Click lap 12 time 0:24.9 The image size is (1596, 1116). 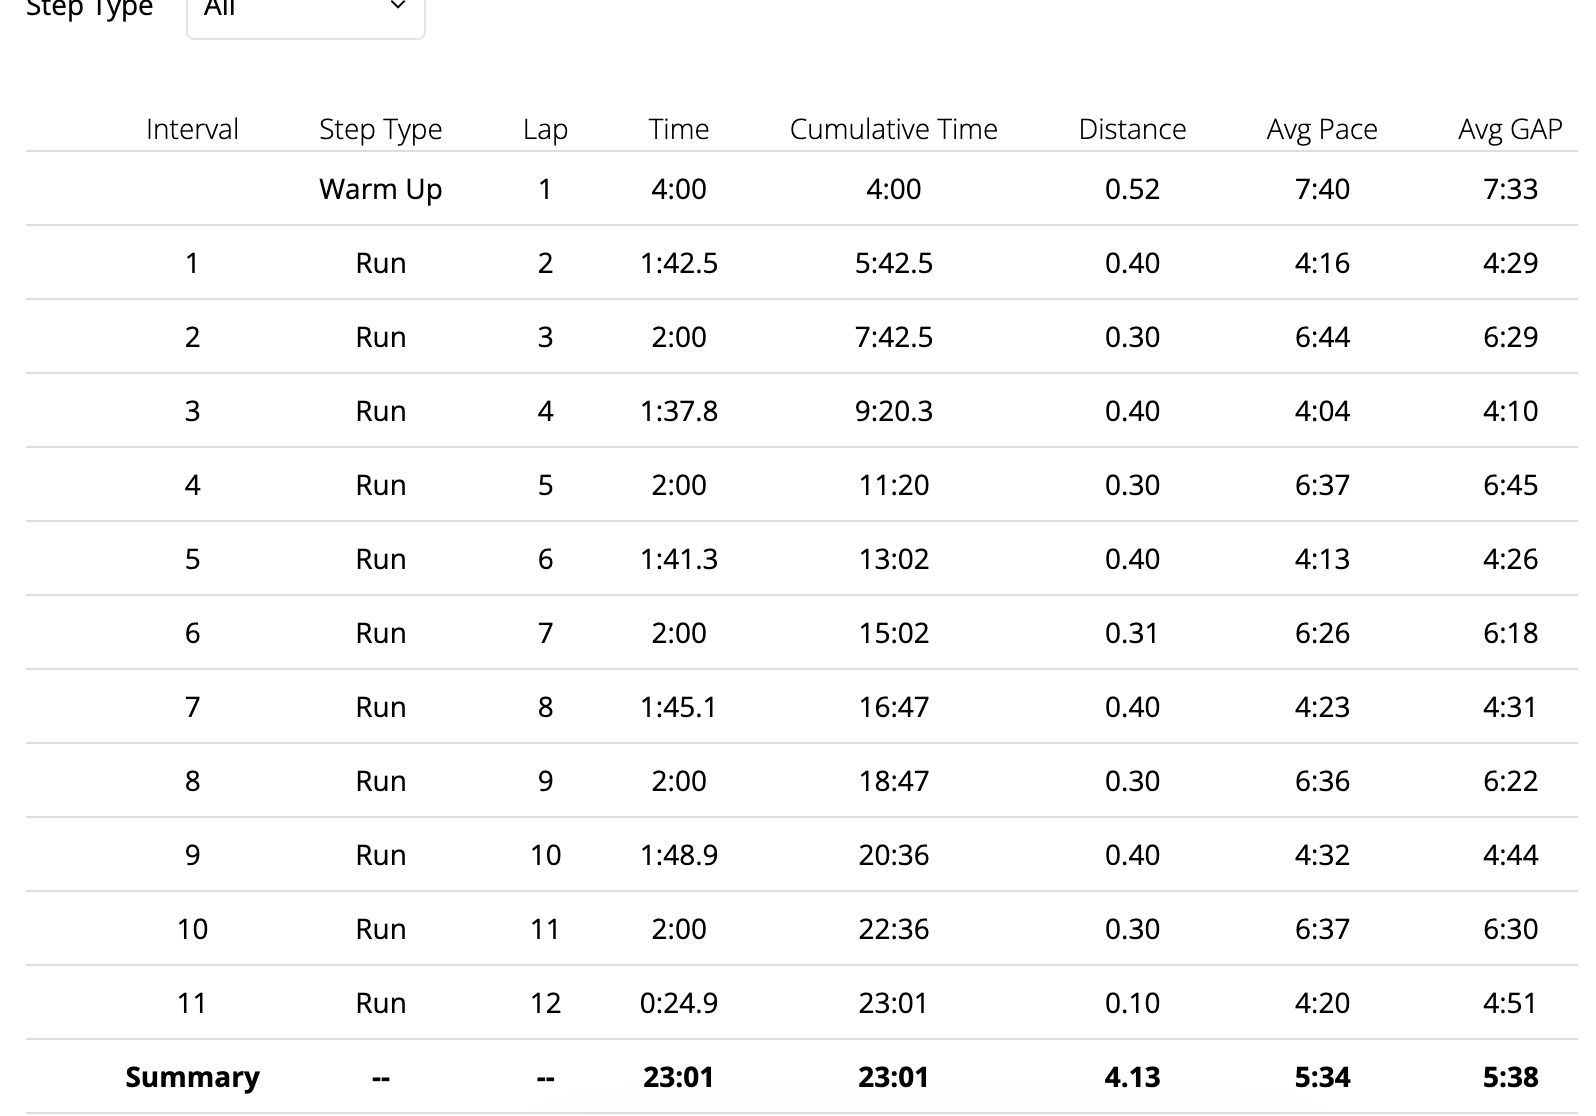pyautogui.click(x=678, y=1003)
